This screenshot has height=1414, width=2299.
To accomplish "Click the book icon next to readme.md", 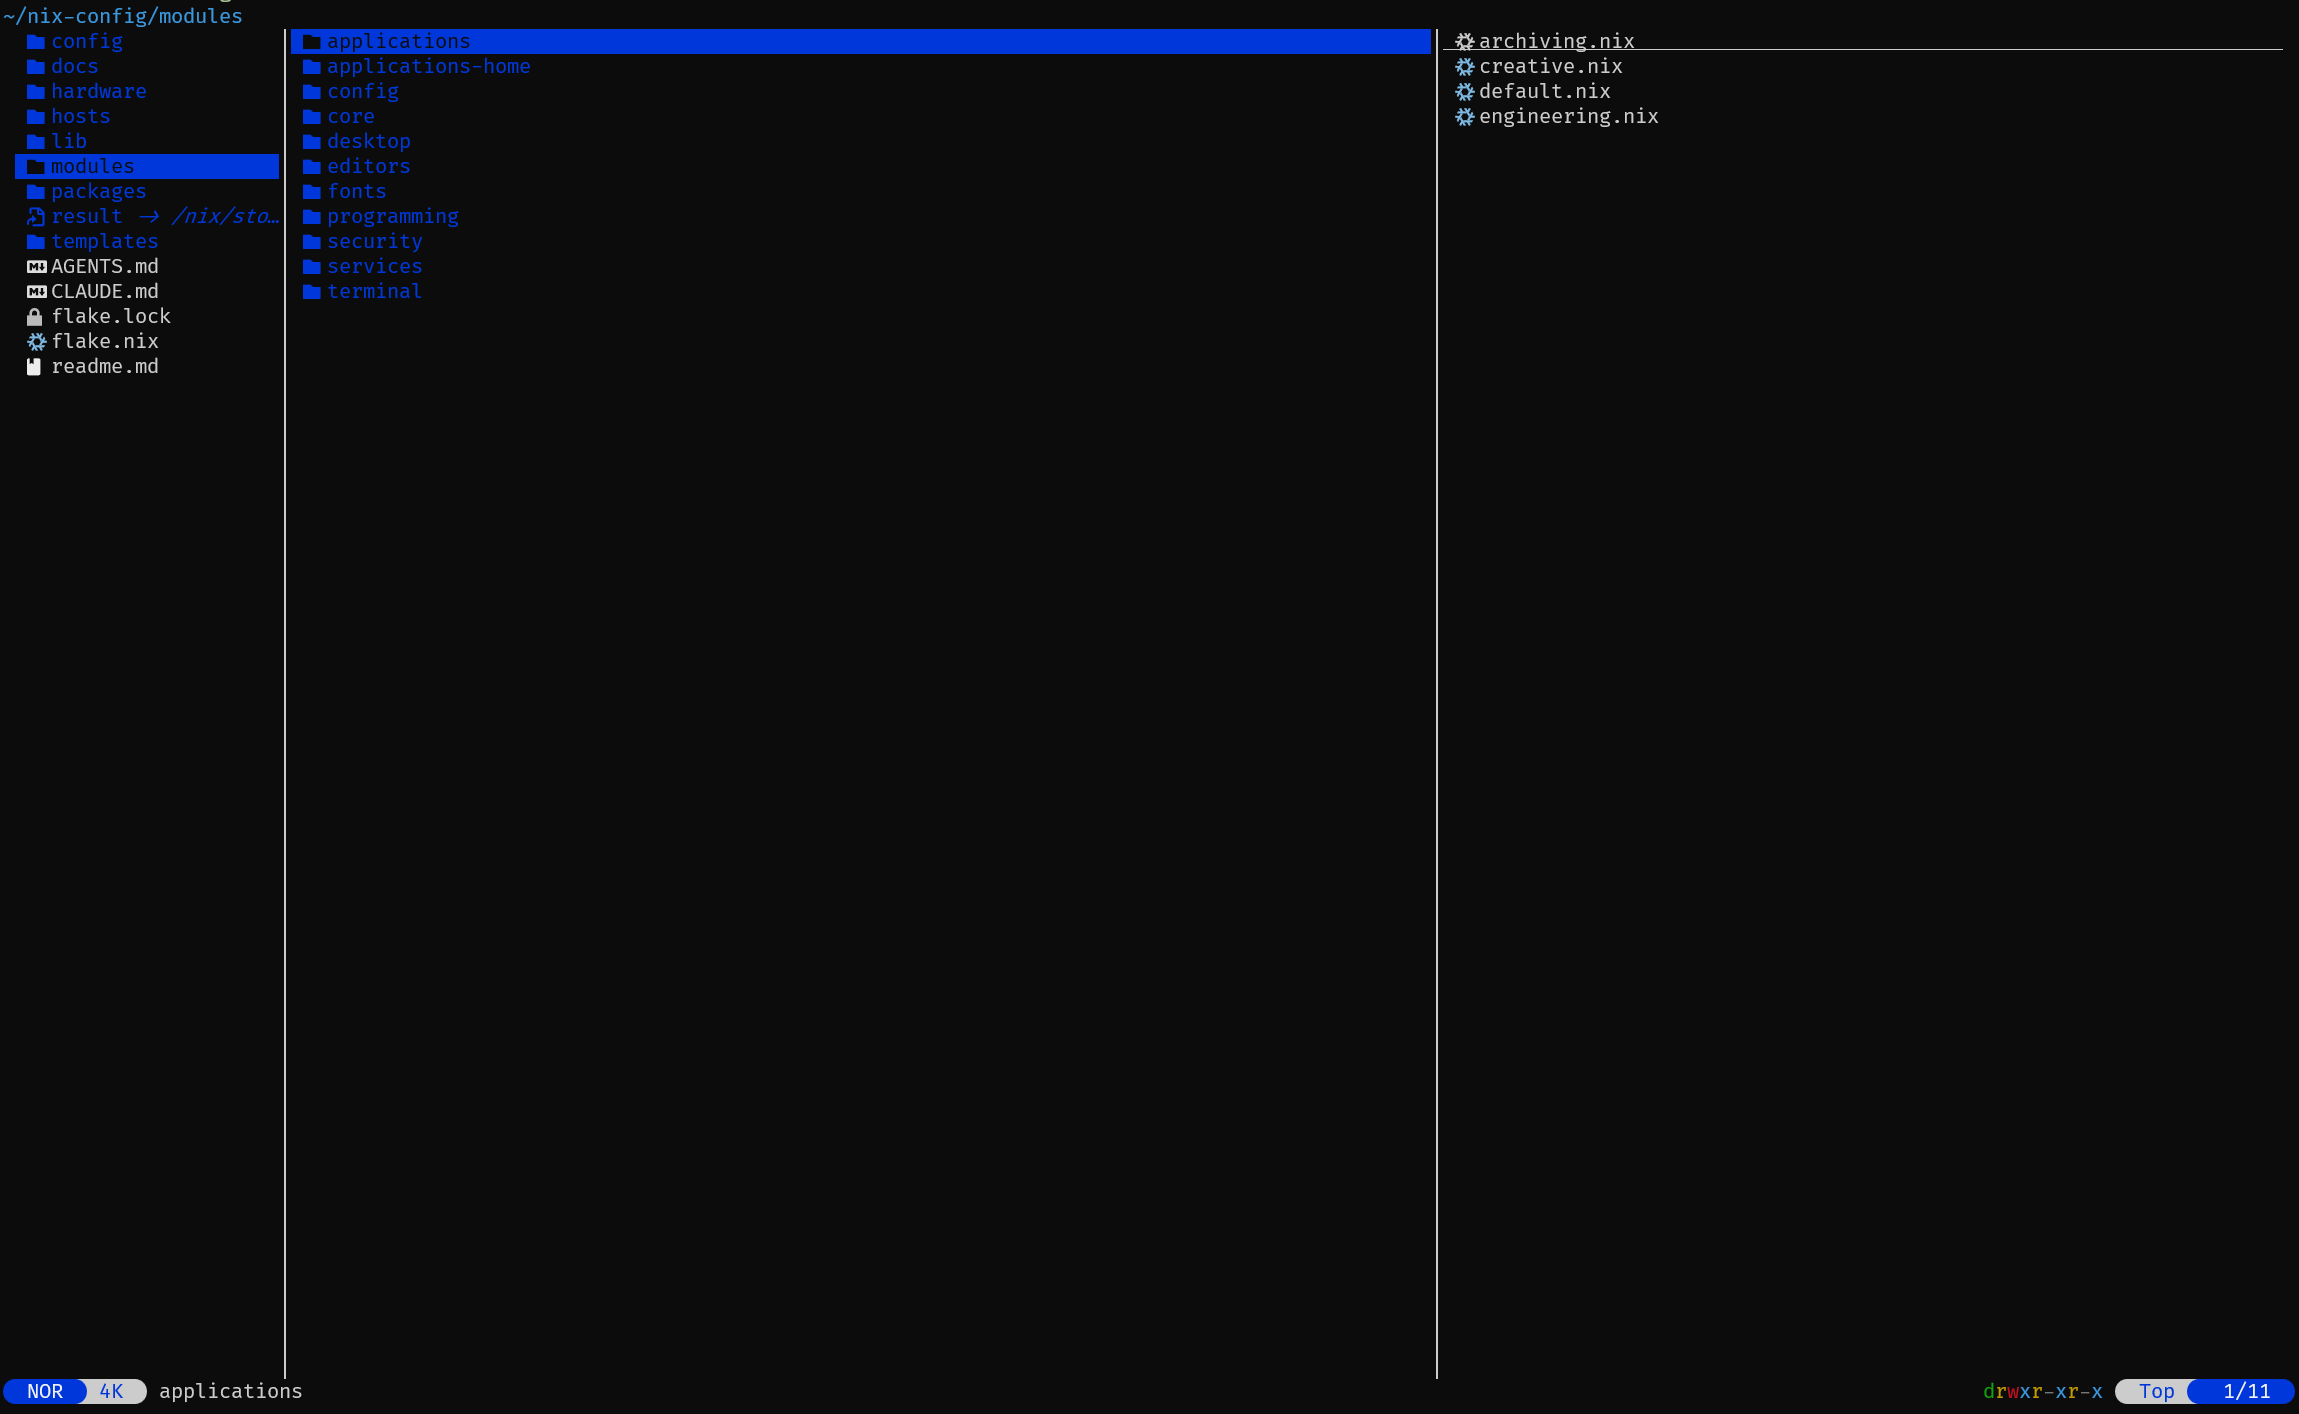I will tap(34, 367).
